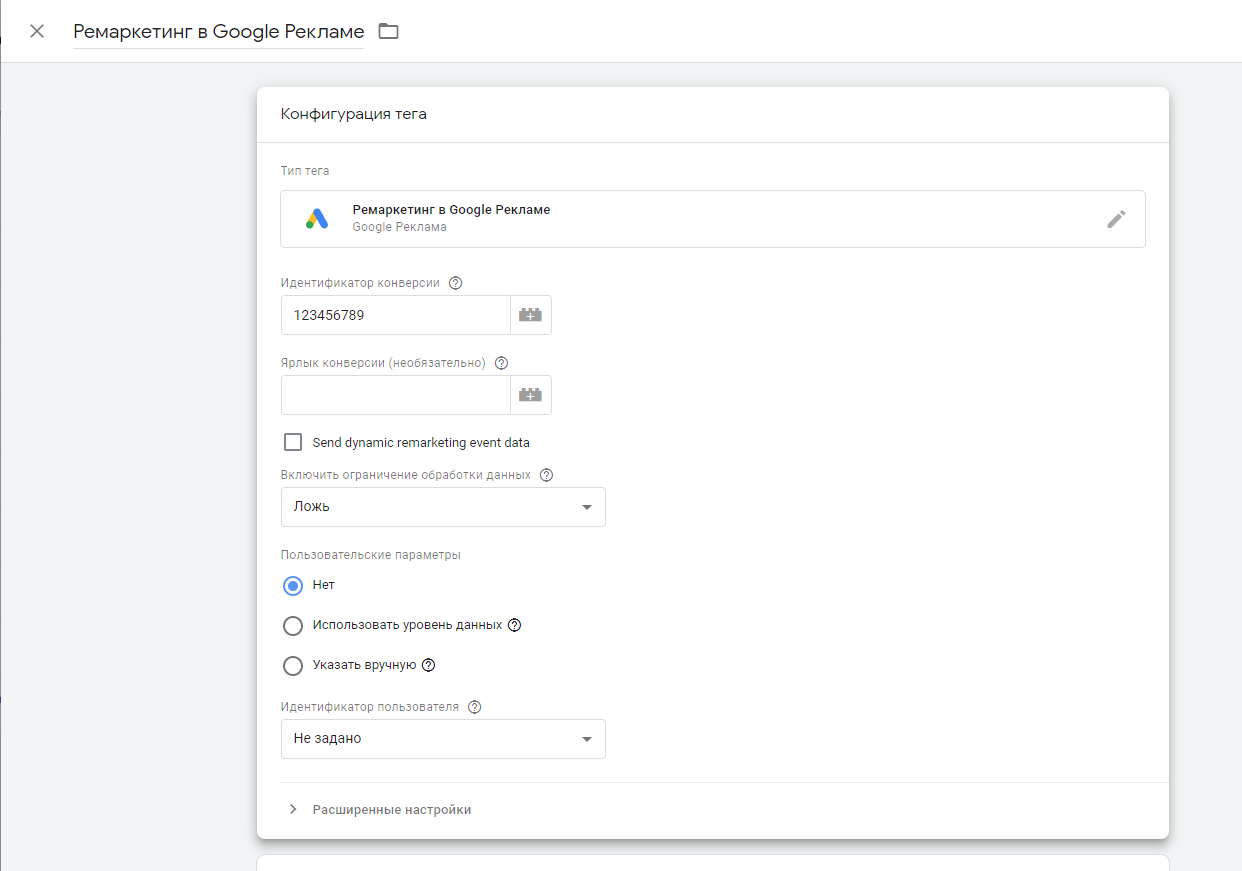Open the Ложь data processing dropdown
1242x871 pixels.
tap(443, 507)
